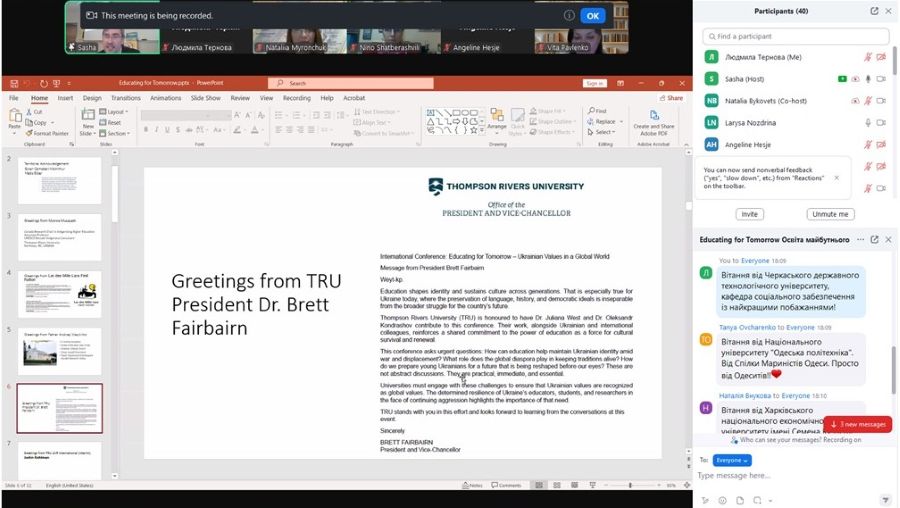Toggle camera icon for Людмила Тернова (Me)

coord(881,57)
